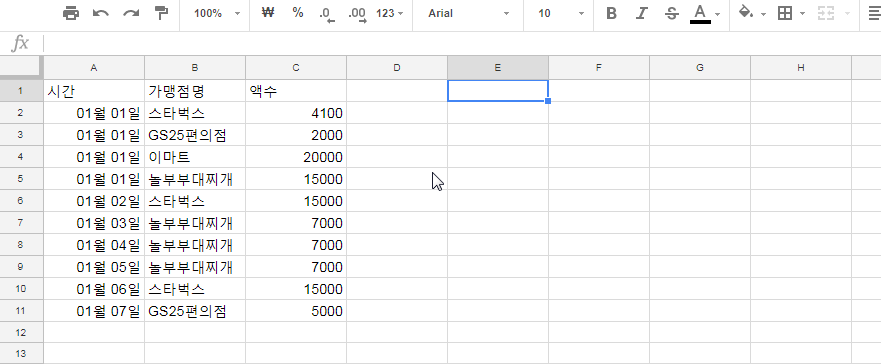The height and width of the screenshot is (364, 881).
Task: Toggle strikethrough formatting
Action: pos(671,13)
